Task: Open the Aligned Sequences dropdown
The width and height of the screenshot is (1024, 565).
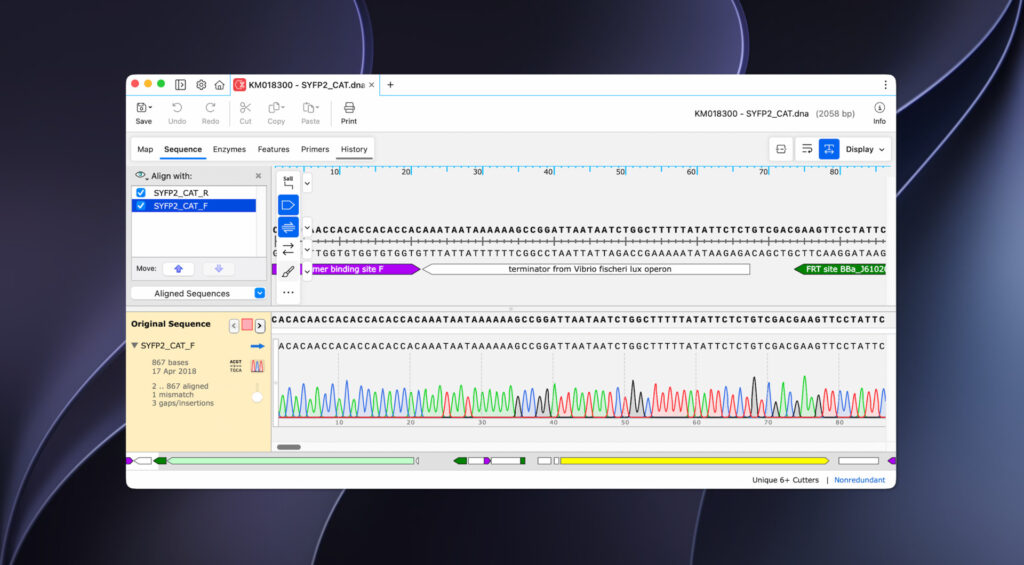Action: tap(198, 293)
